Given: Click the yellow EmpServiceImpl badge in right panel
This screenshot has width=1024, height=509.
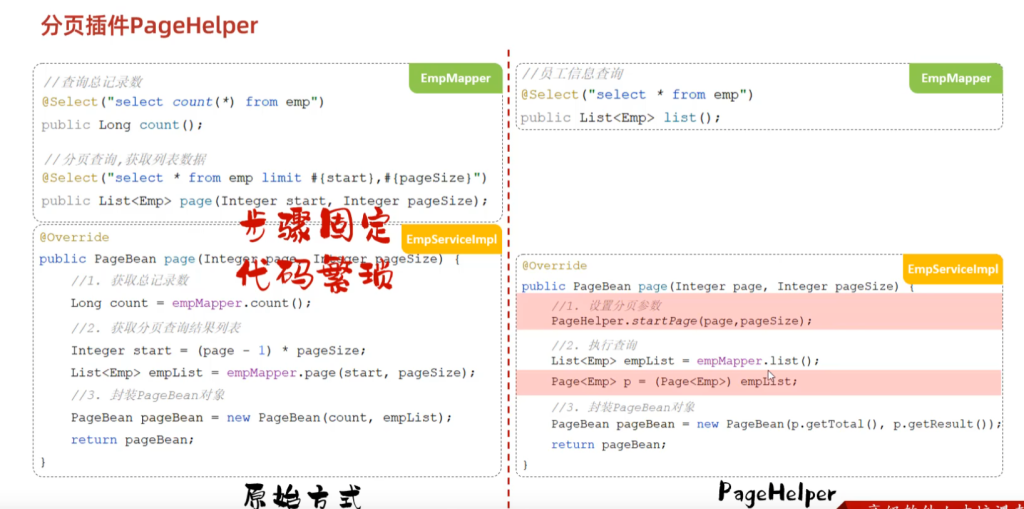Looking at the screenshot, I should tap(953, 269).
